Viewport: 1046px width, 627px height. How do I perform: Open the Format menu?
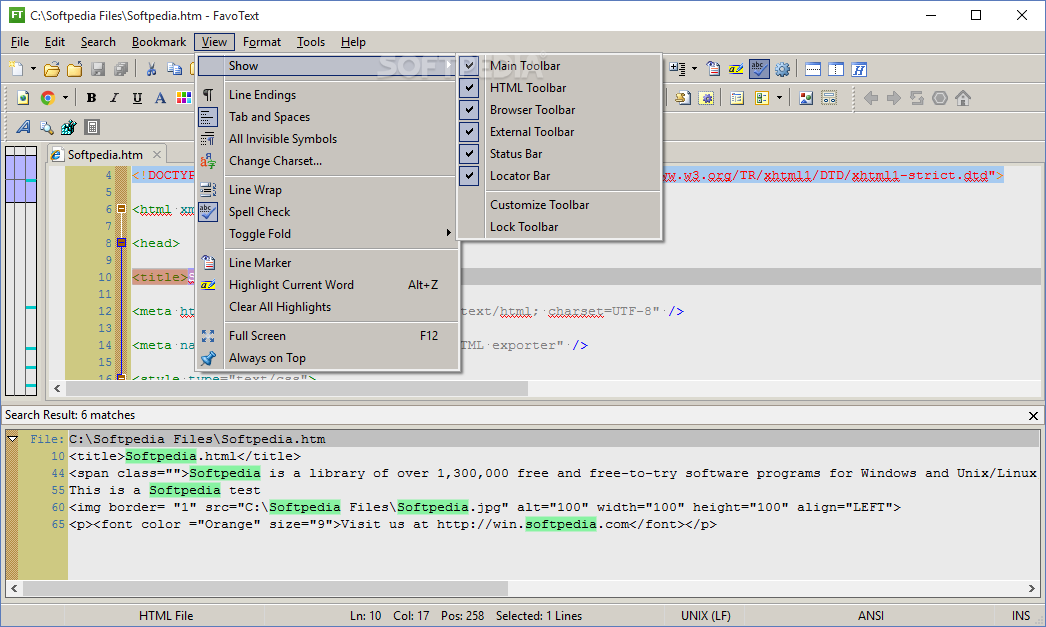262,42
